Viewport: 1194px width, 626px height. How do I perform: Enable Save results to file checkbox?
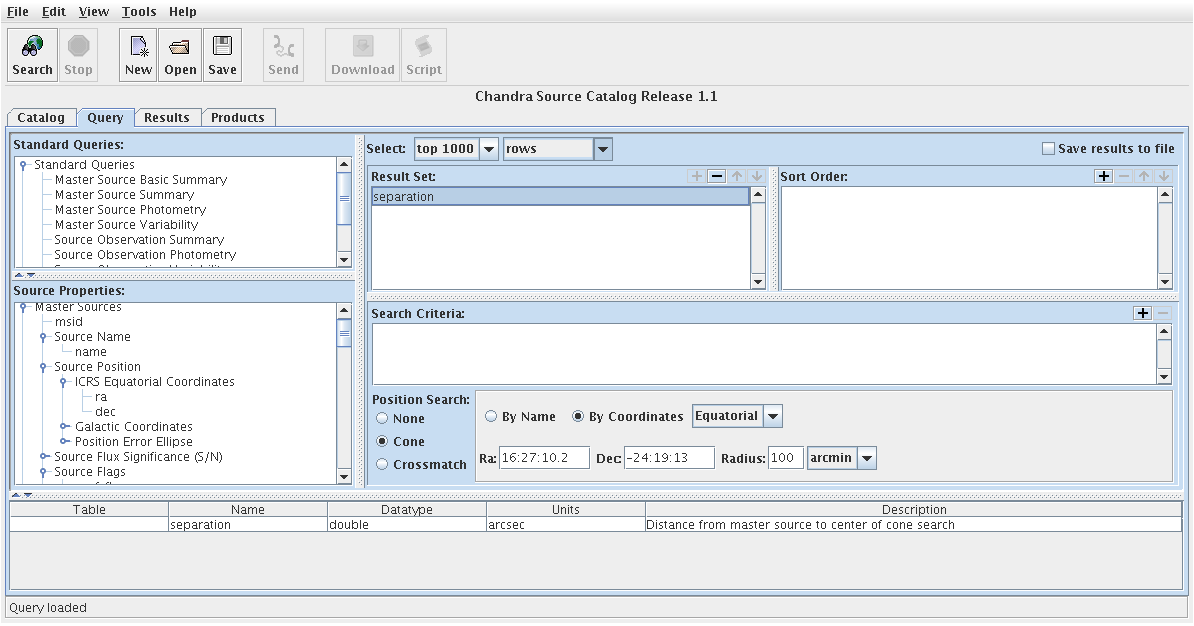pos(1049,149)
